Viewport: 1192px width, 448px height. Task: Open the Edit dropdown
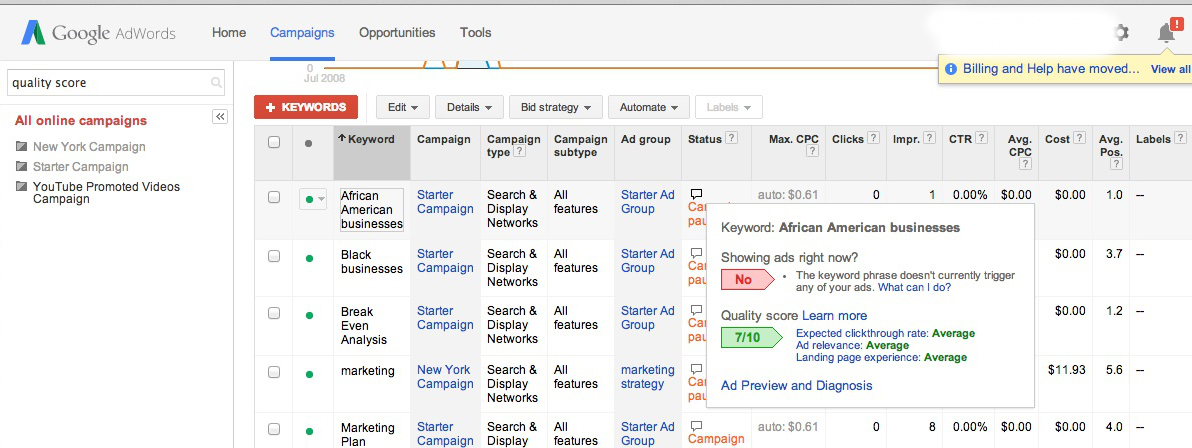(x=403, y=107)
